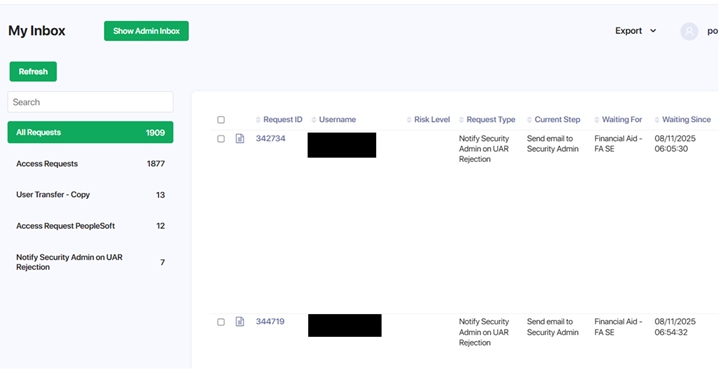The image size is (720, 384).
Task: Click the Request Type column header text
Action: (491, 119)
